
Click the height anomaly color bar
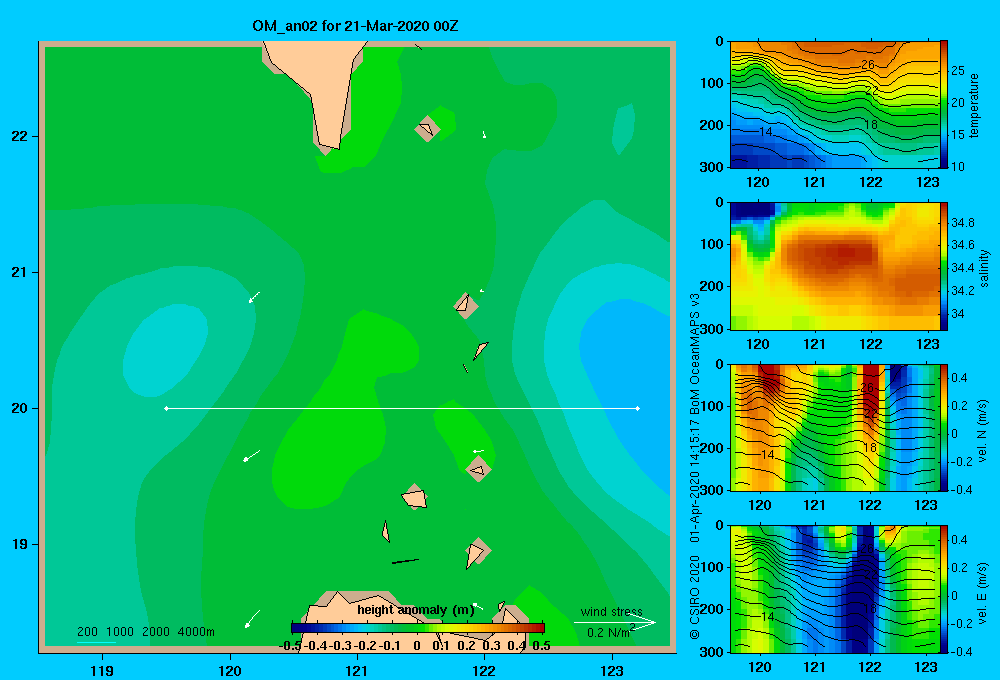coord(418,628)
